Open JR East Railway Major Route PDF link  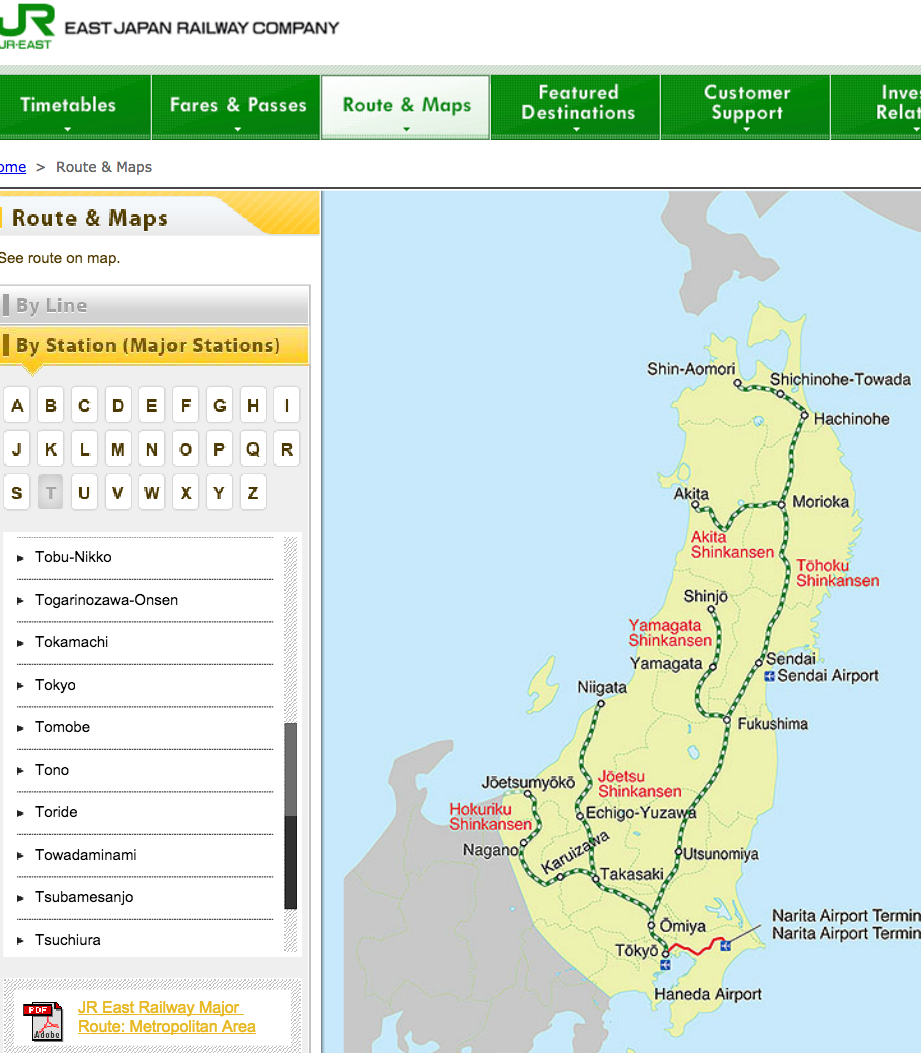tap(167, 1017)
